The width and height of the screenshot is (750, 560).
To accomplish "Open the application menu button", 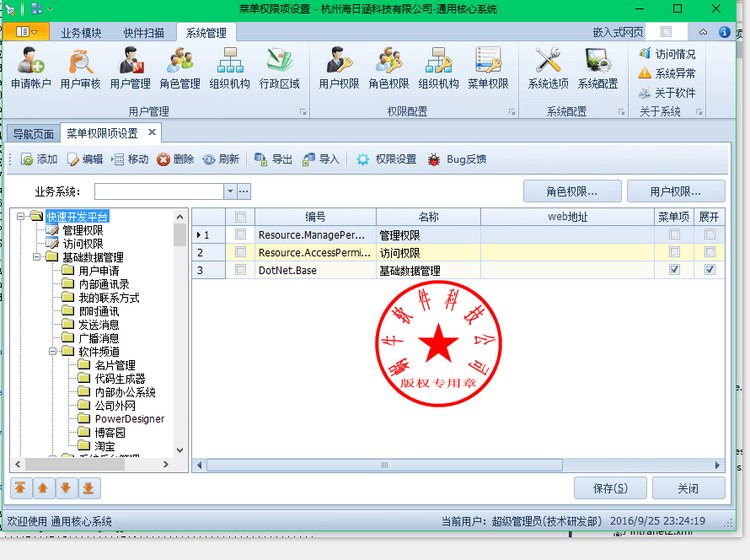I will pyautogui.click(x=26, y=32).
